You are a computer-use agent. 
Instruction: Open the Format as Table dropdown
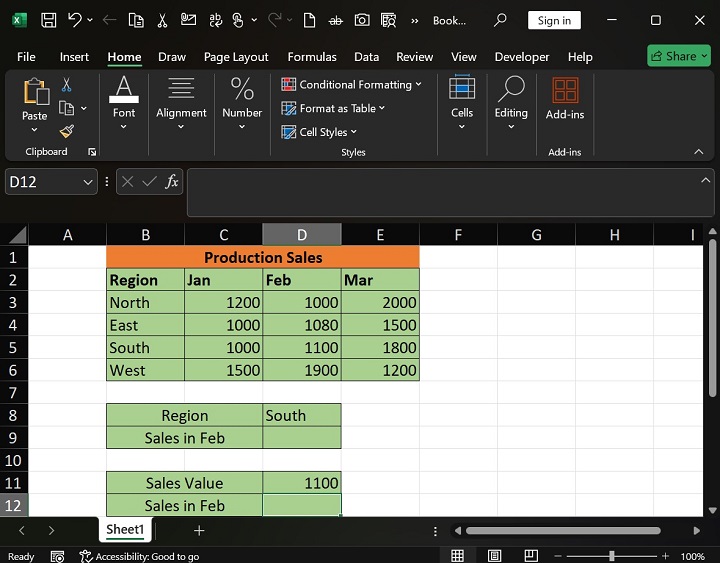[334, 108]
